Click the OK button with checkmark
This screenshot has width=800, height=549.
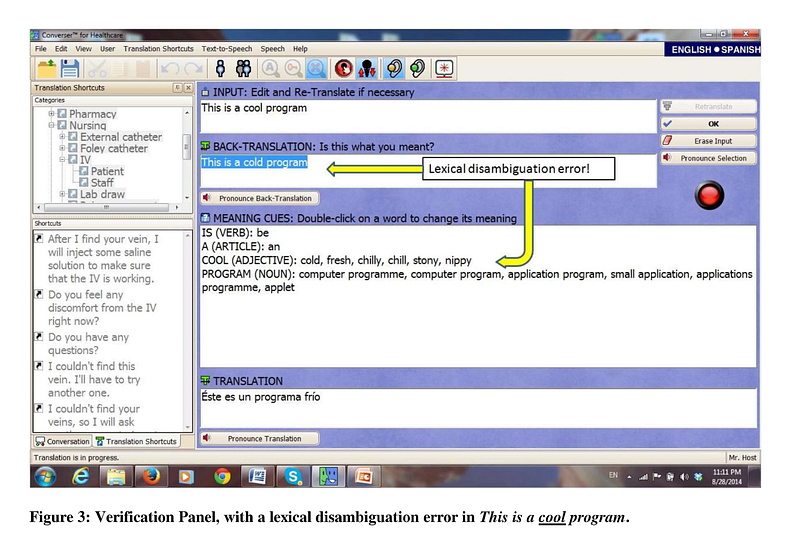pyautogui.click(x=707, y=124)
